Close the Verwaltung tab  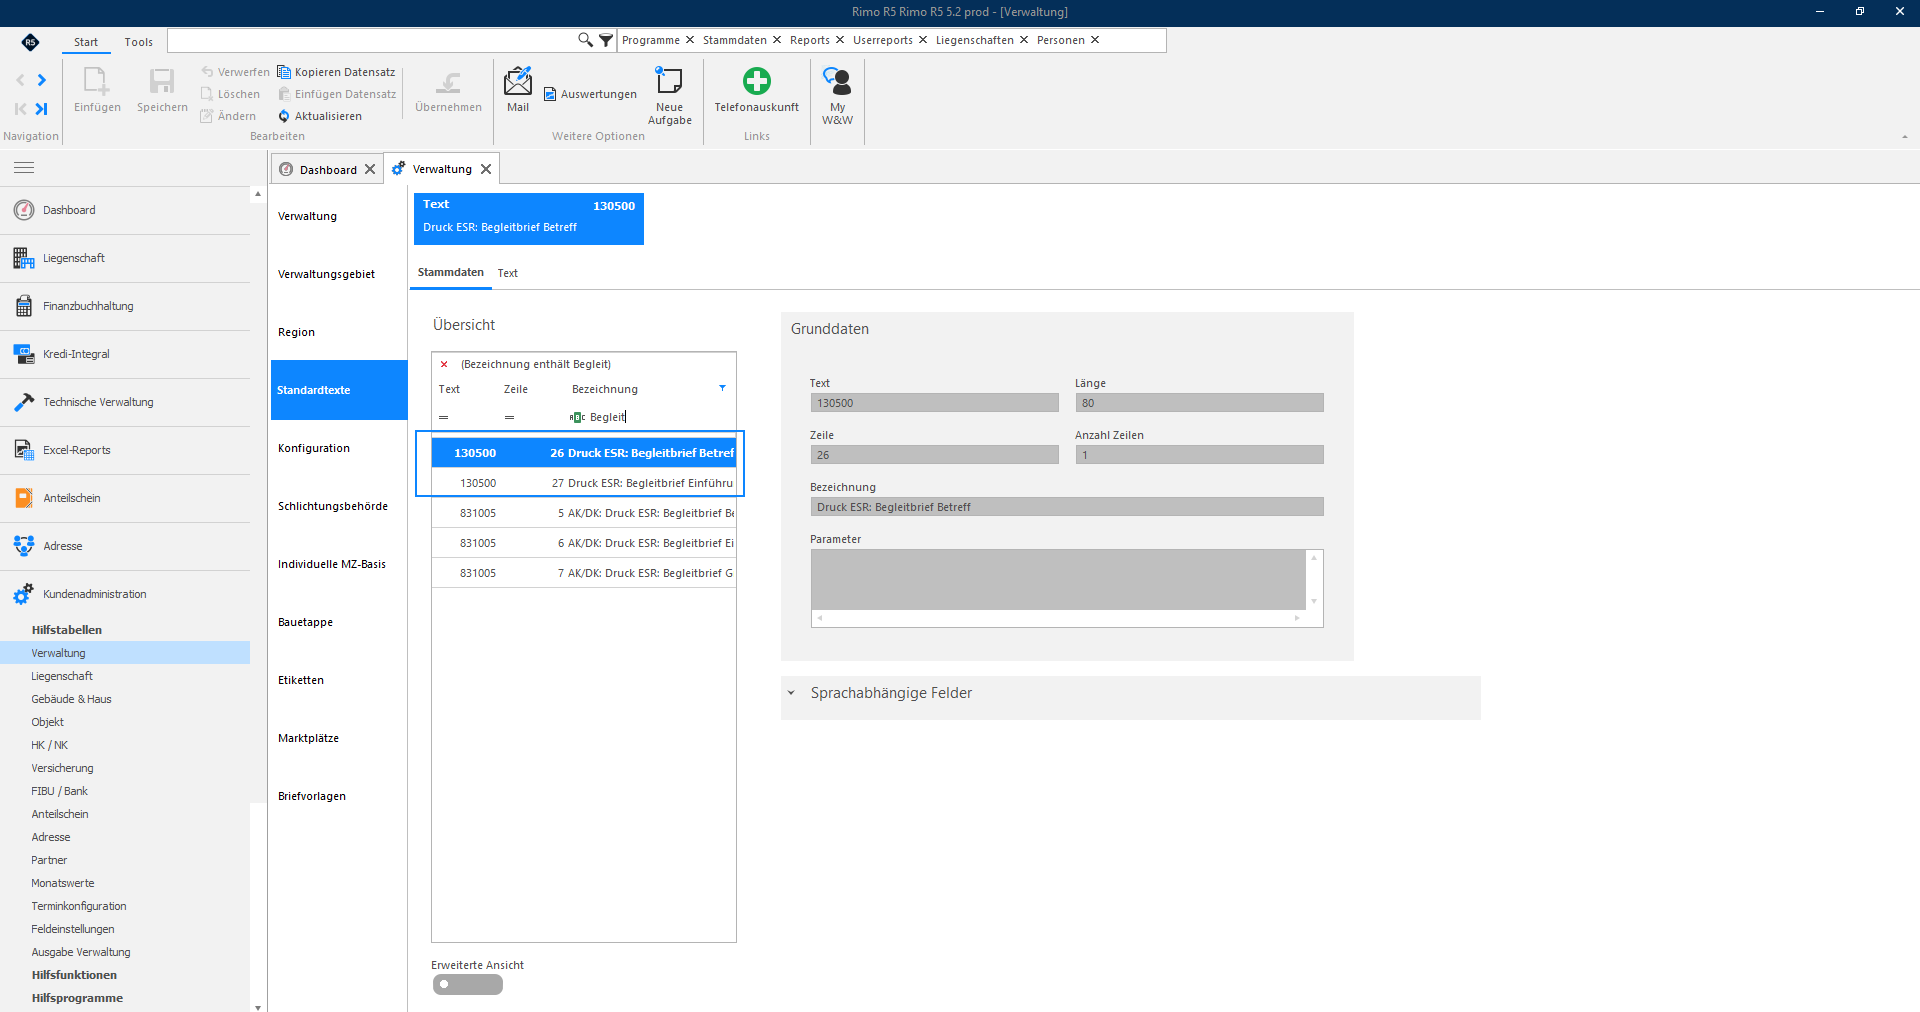click(486, 169)
